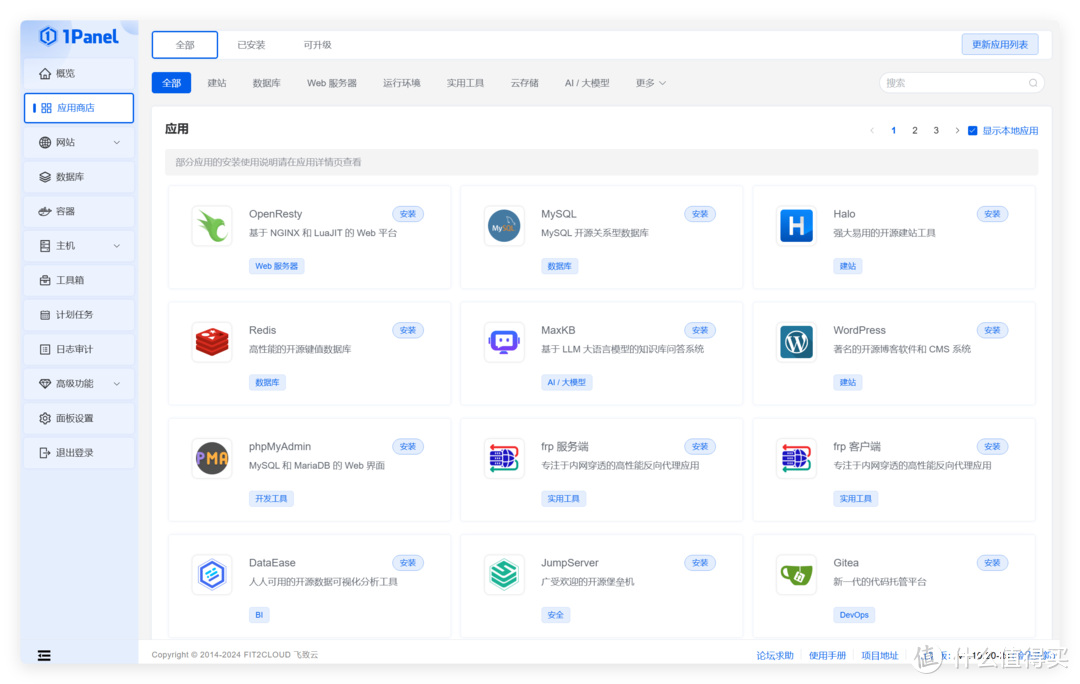Click the Redis app icon
Viewport: 1080px width, 684px height.
click(x=212, y=342)
